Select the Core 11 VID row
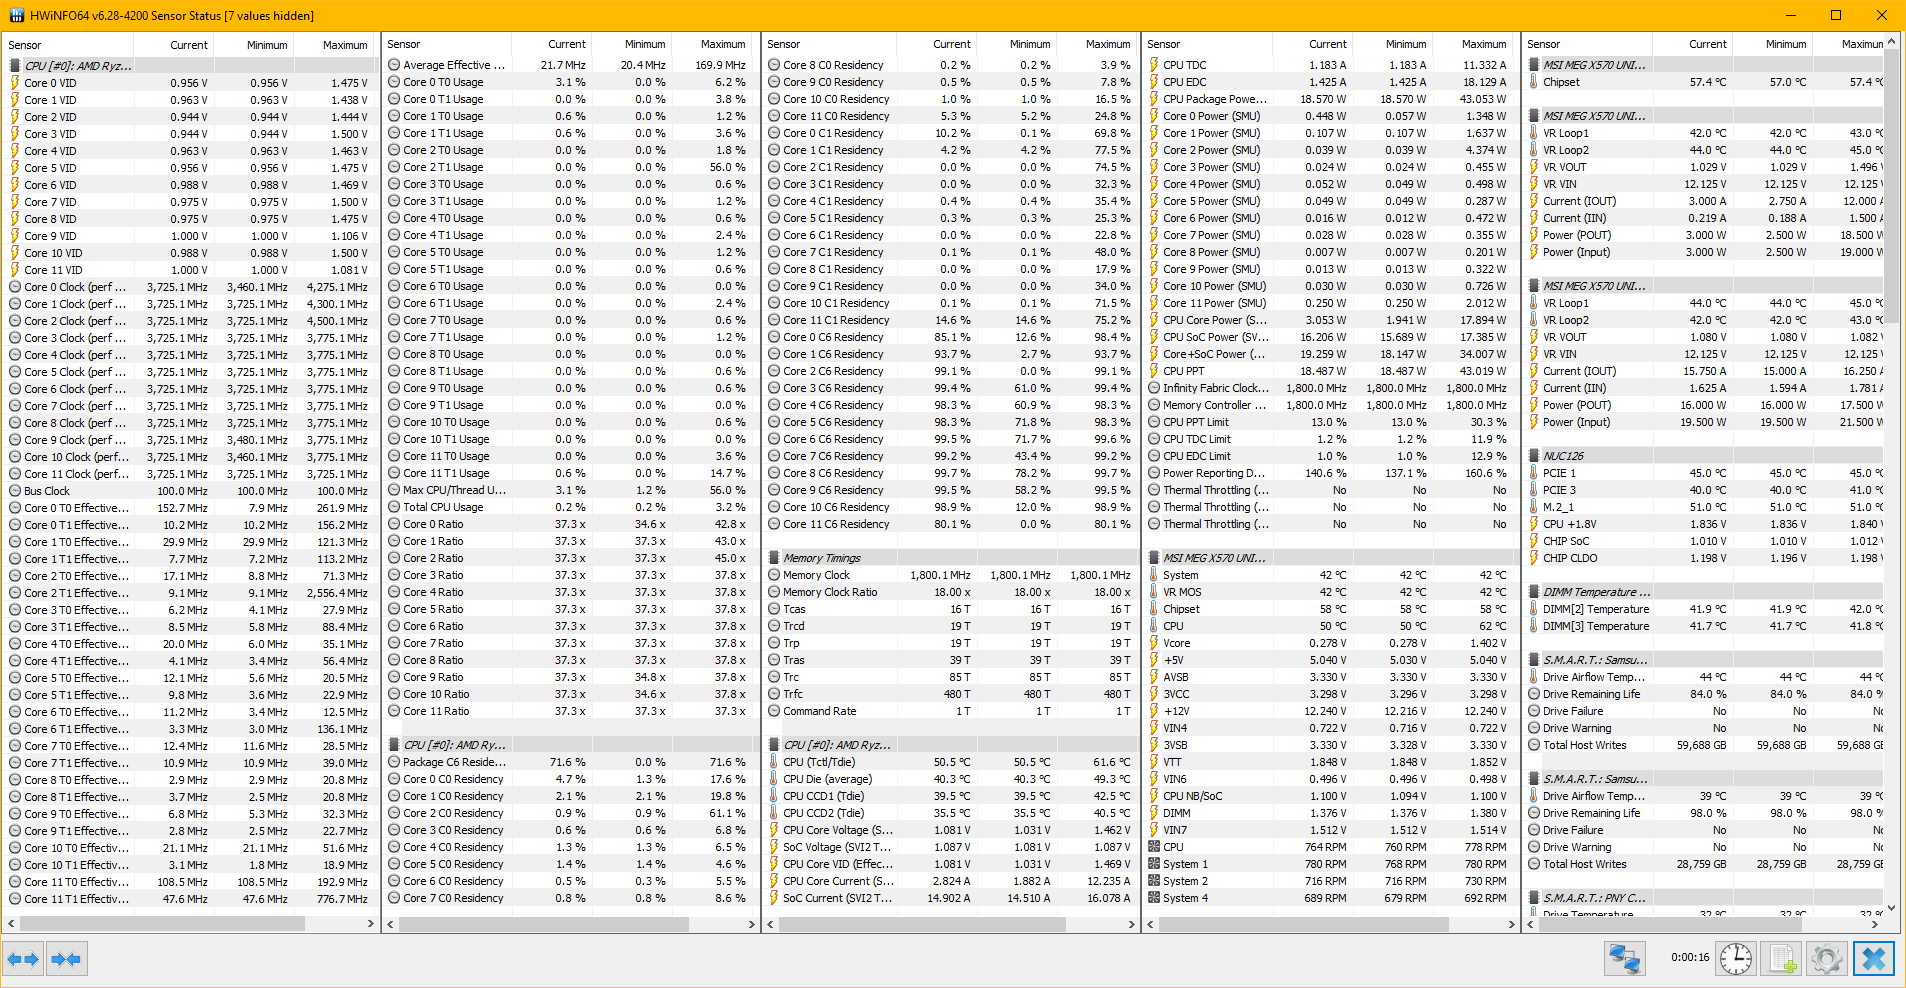Screen dimensions: 1906x988 [x=190, y=270]
